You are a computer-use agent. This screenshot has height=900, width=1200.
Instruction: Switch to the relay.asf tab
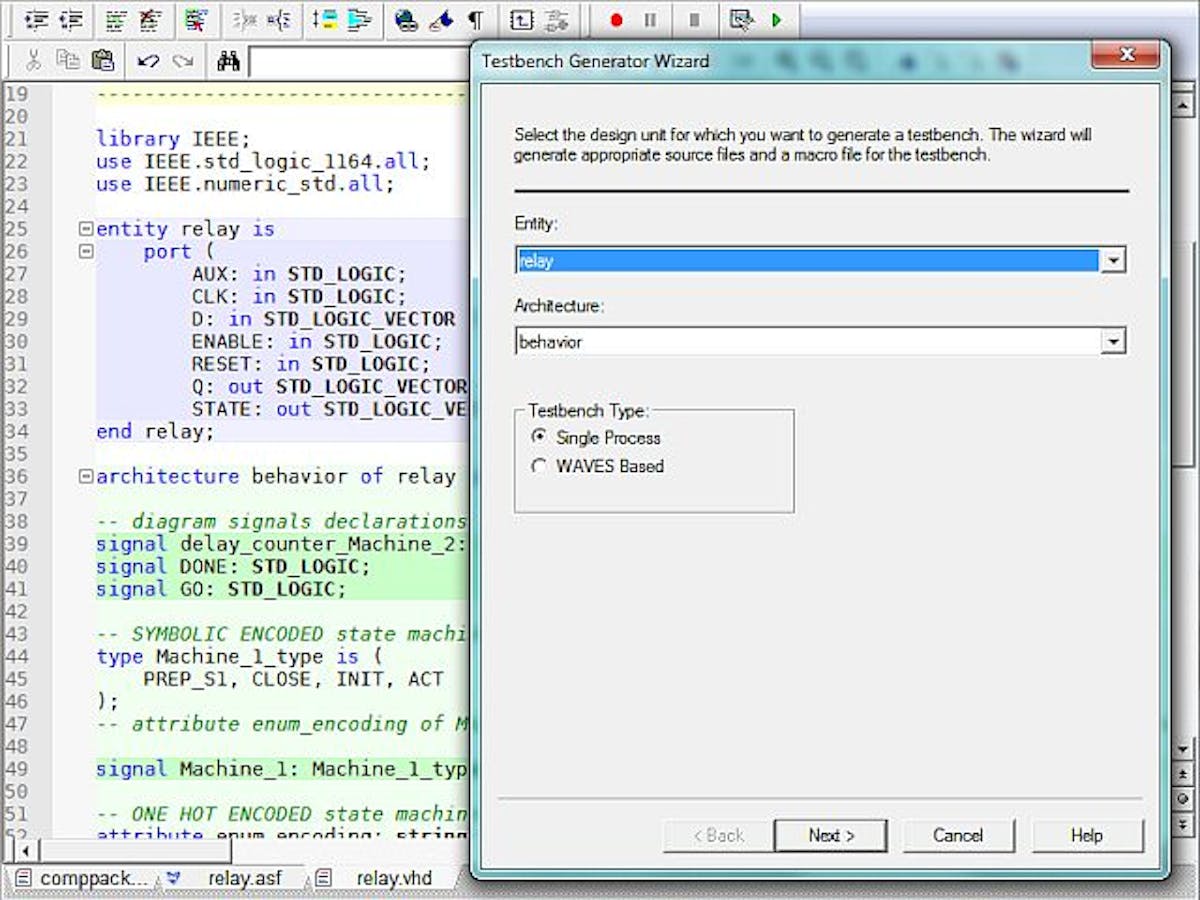tap(246, 878)
